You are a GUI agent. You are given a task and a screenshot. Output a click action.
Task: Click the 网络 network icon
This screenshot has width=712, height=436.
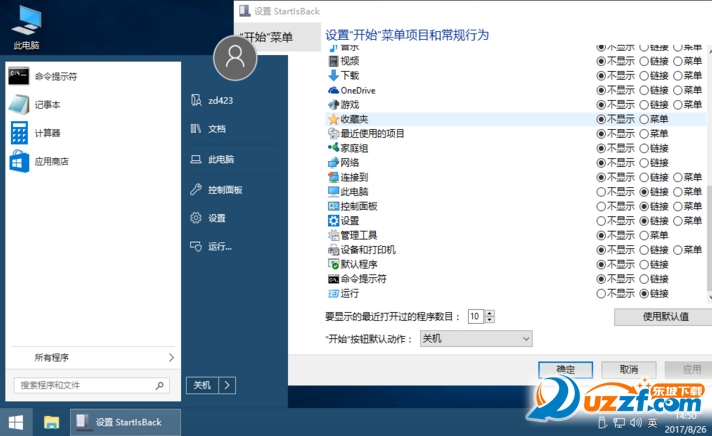pyautogui.click(x=333, y=162)
